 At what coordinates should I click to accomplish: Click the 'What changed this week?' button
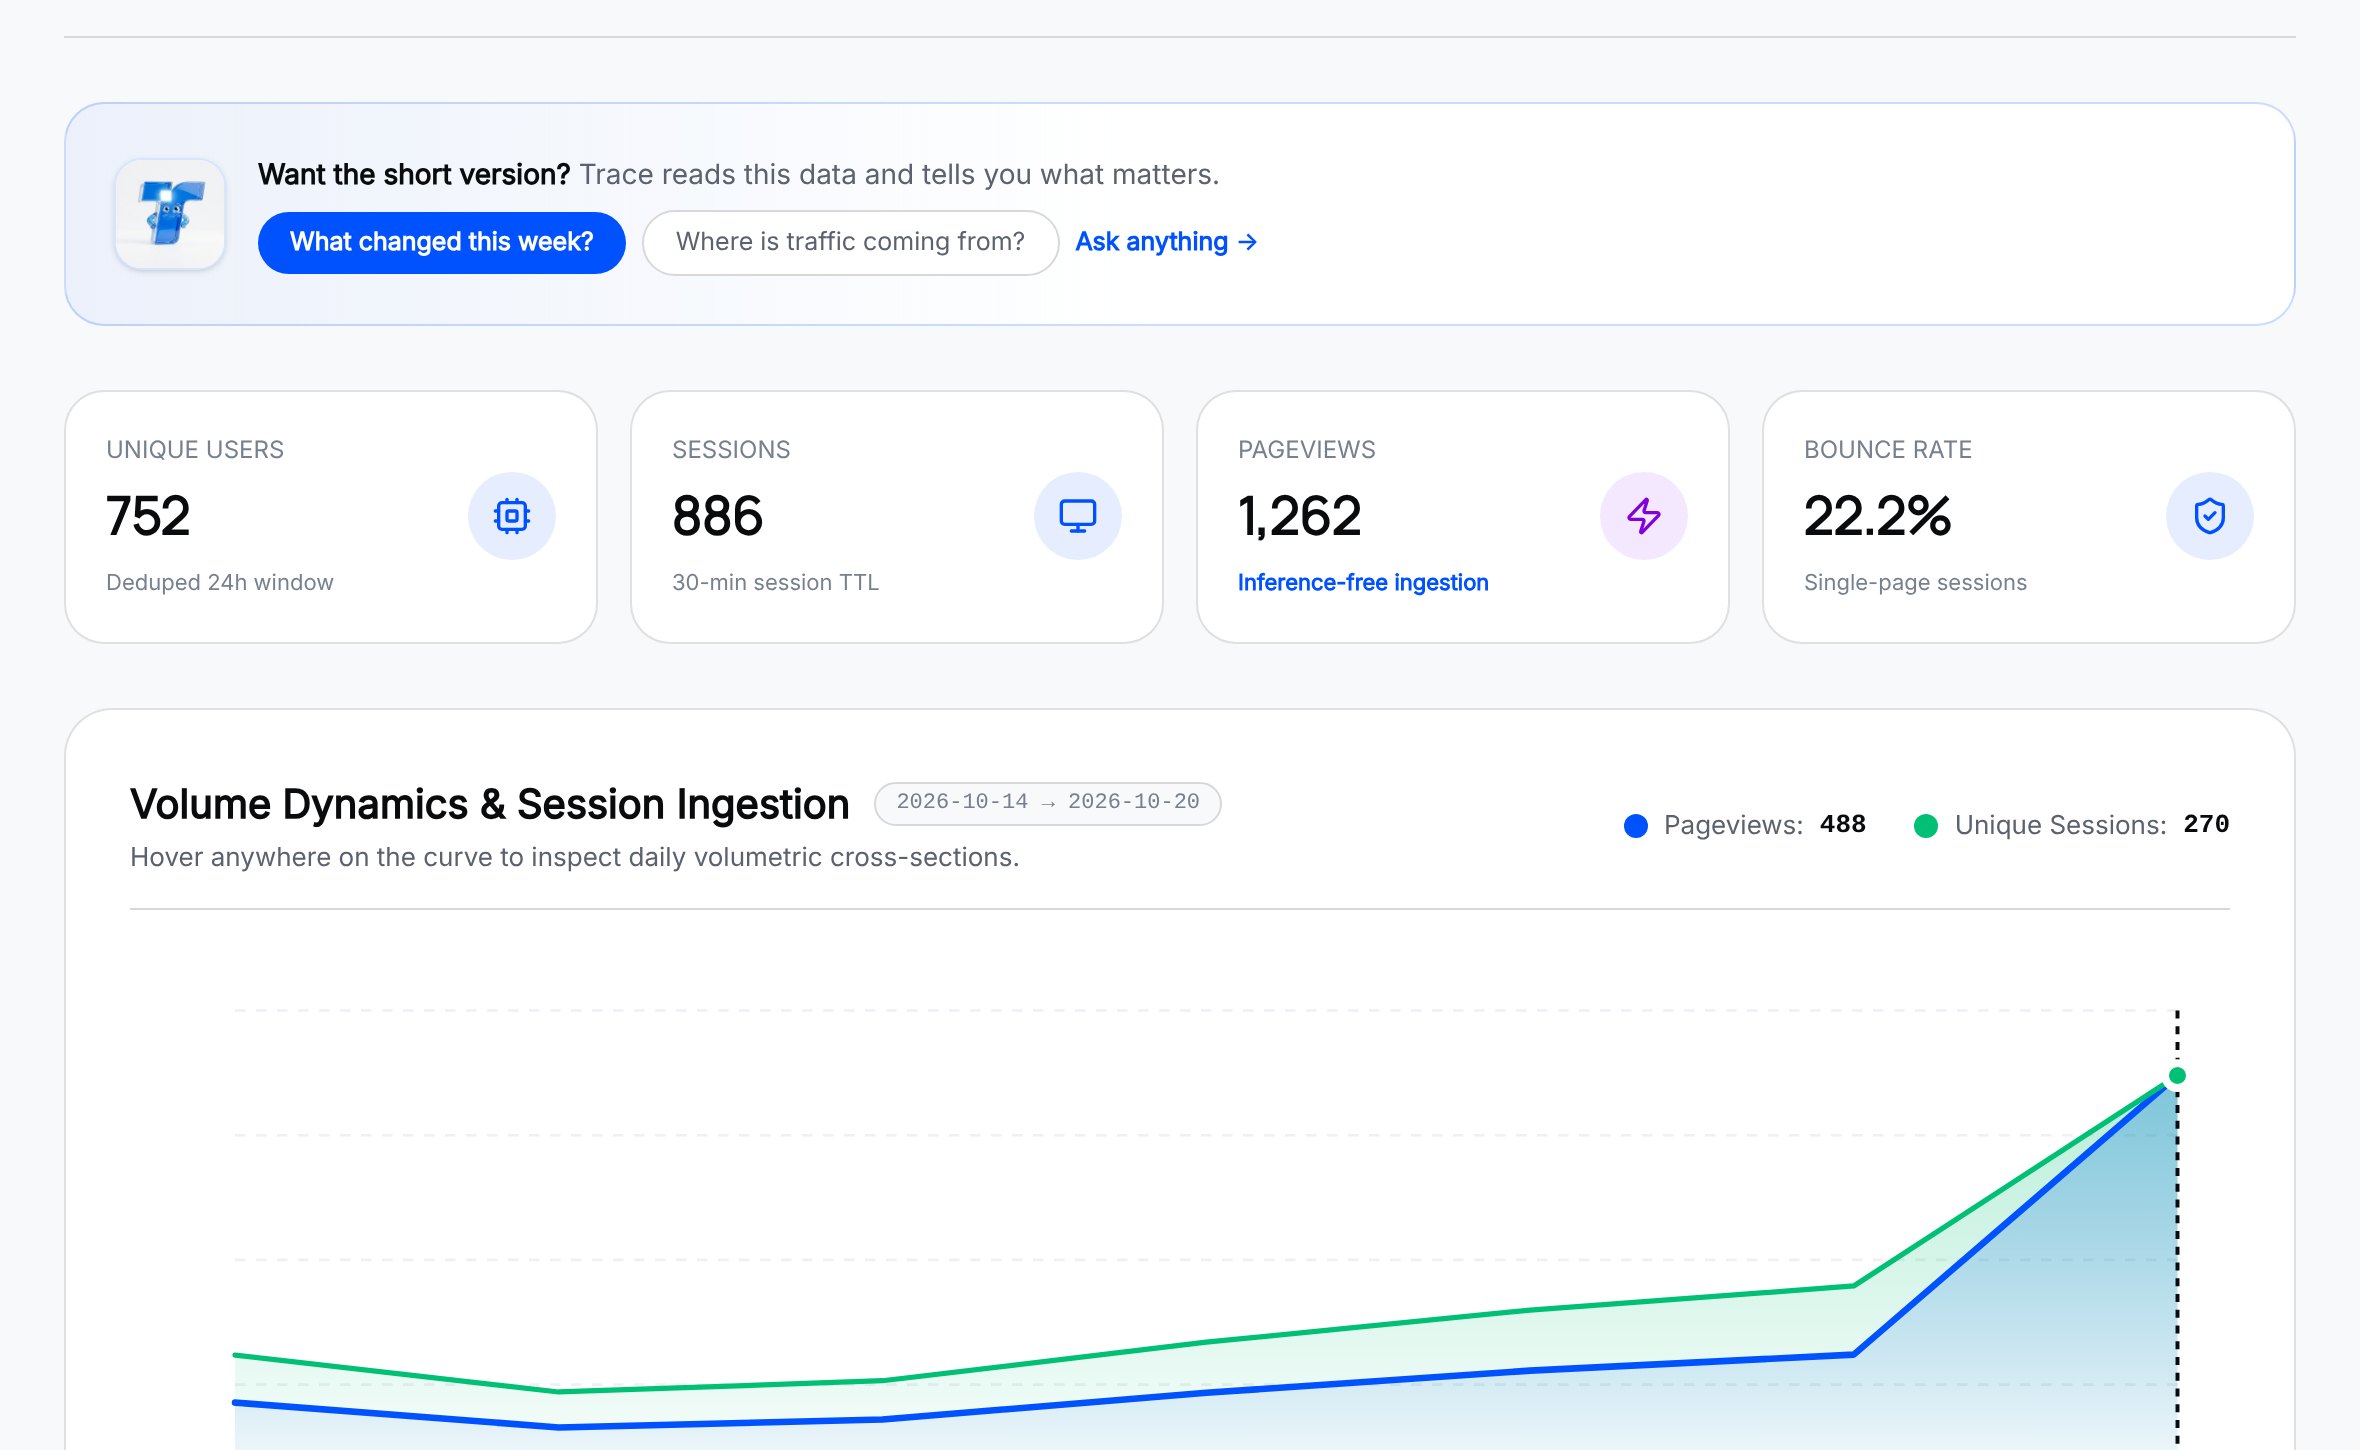[x=442, y=242]
